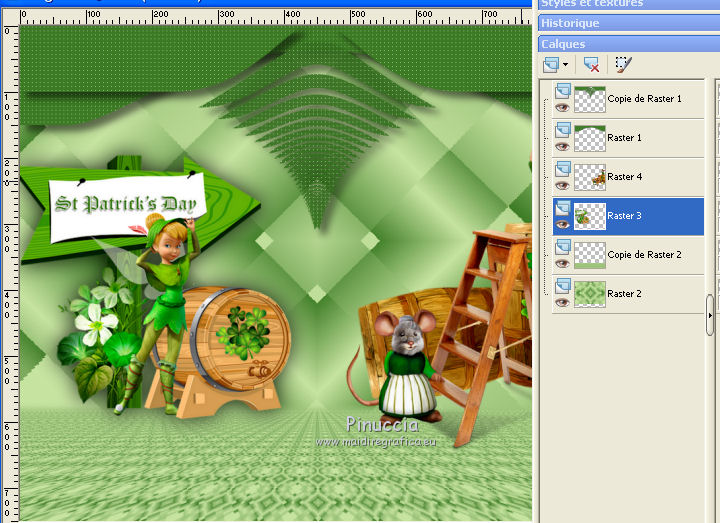Click layer type icon of Copie de Raster 1
Image resolution: width=720 pixels, height=523 pixels.
pyautogui.click(x=563, y=91)
